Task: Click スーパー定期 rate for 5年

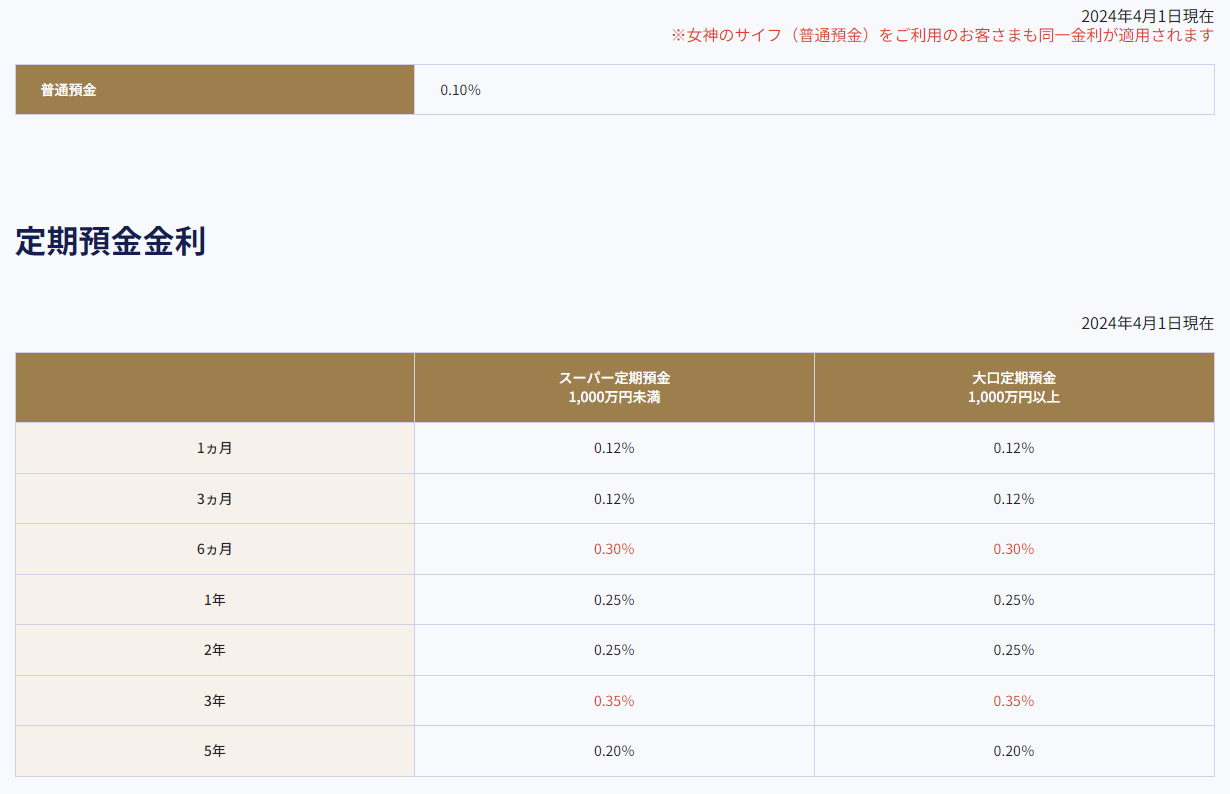Action: [614, 751]
